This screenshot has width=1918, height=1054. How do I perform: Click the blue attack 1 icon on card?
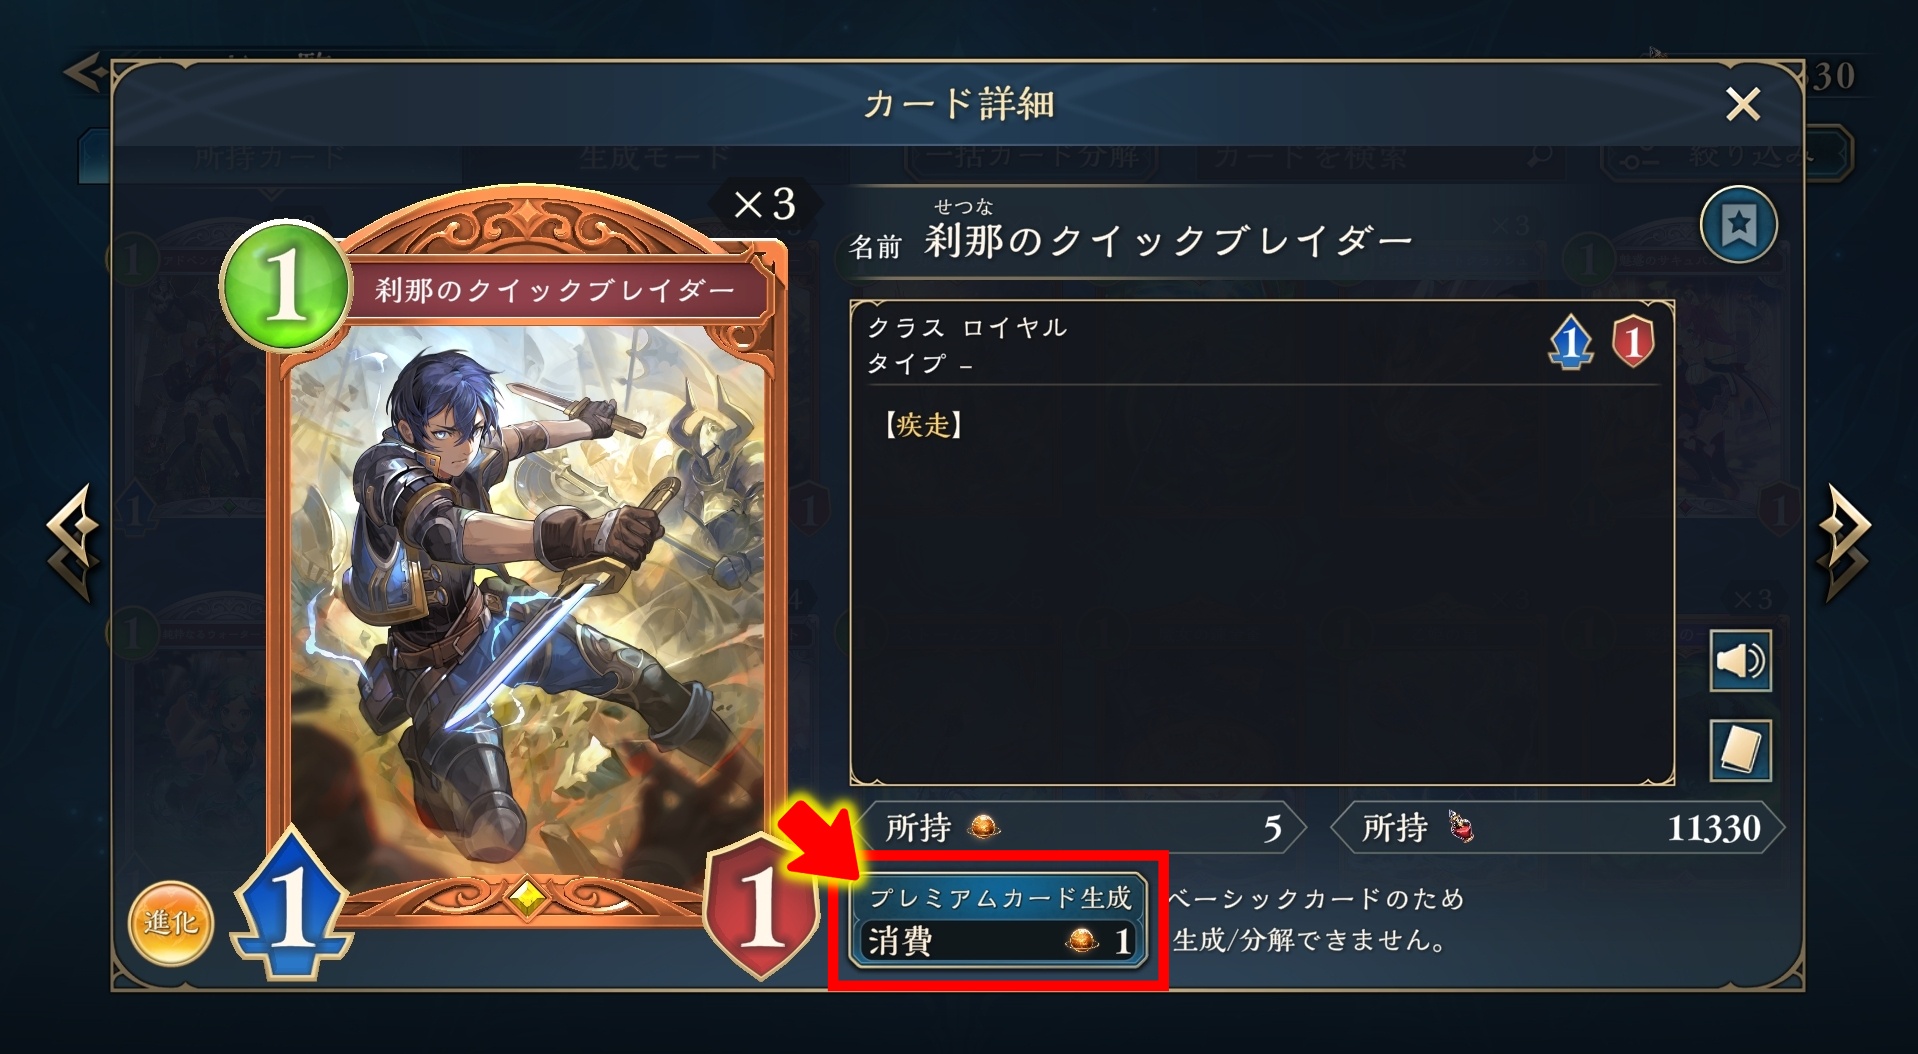point(292,903)
